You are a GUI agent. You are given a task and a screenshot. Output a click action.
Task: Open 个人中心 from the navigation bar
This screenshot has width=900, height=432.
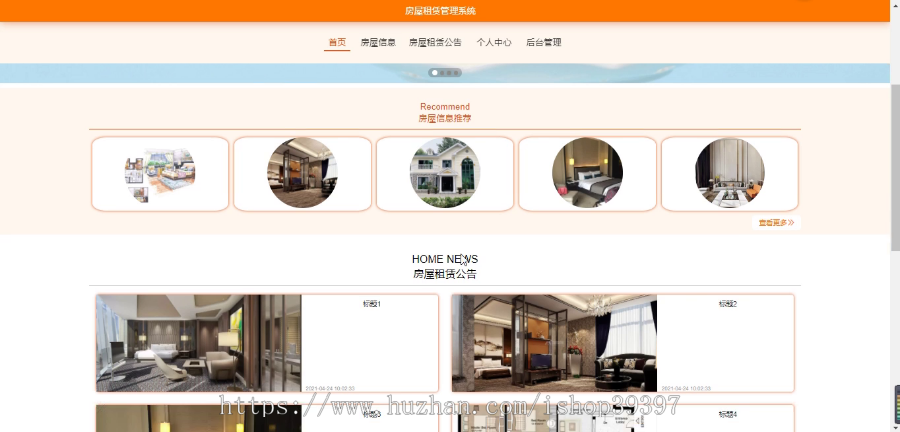pyautogui.click(x=494, y=42)
